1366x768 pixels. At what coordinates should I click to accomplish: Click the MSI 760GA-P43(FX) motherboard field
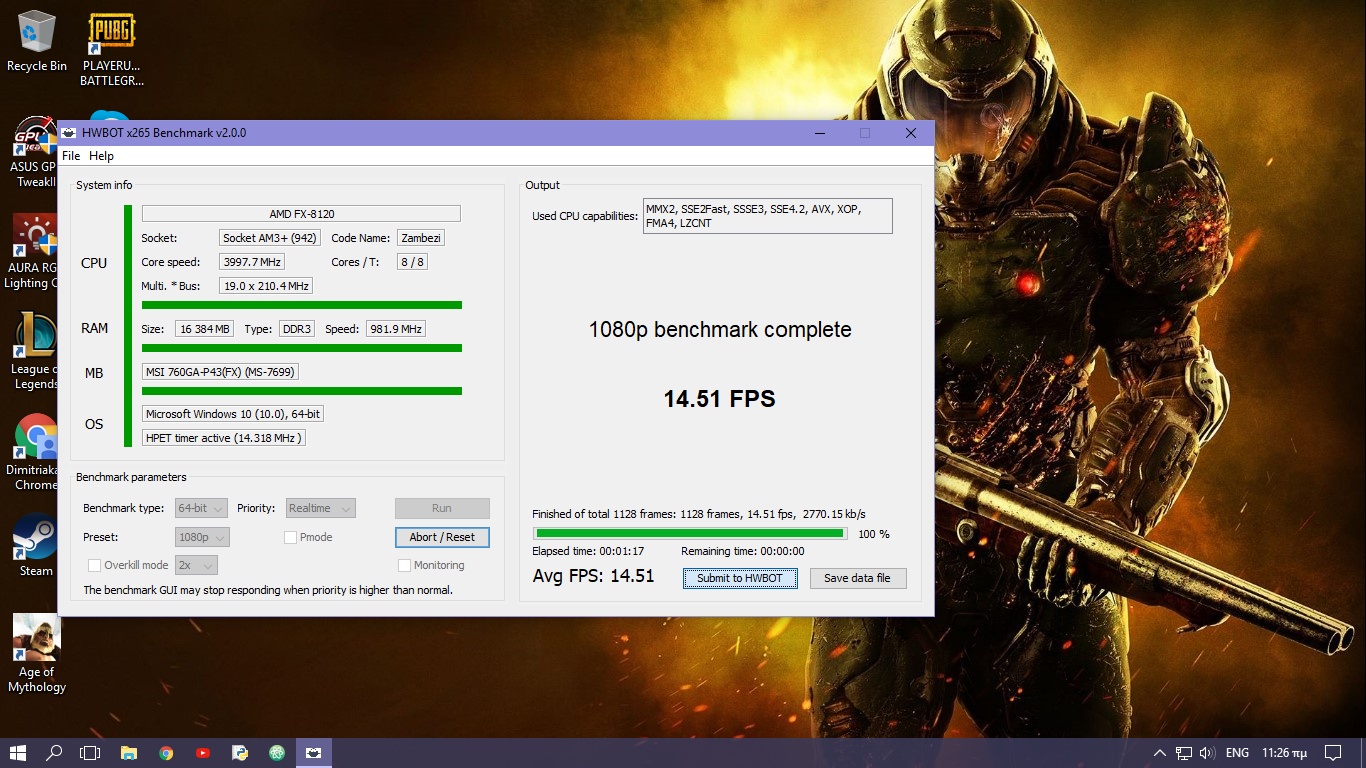tap(220, 372)
